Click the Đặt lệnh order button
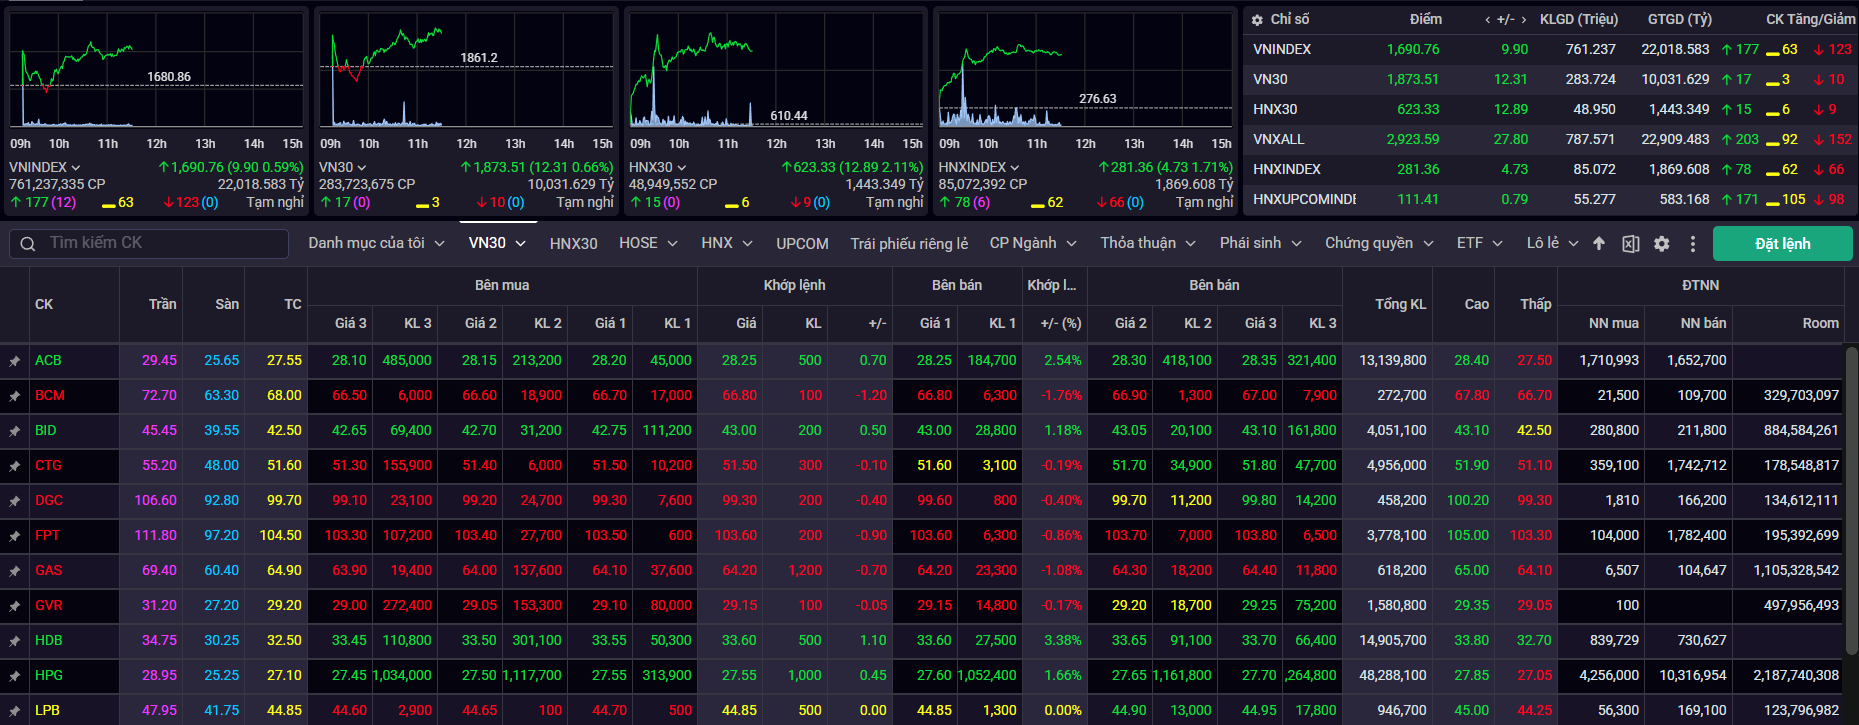Image resolution: width=1859 pixels, height=725 pixels. coord(1782,243)
